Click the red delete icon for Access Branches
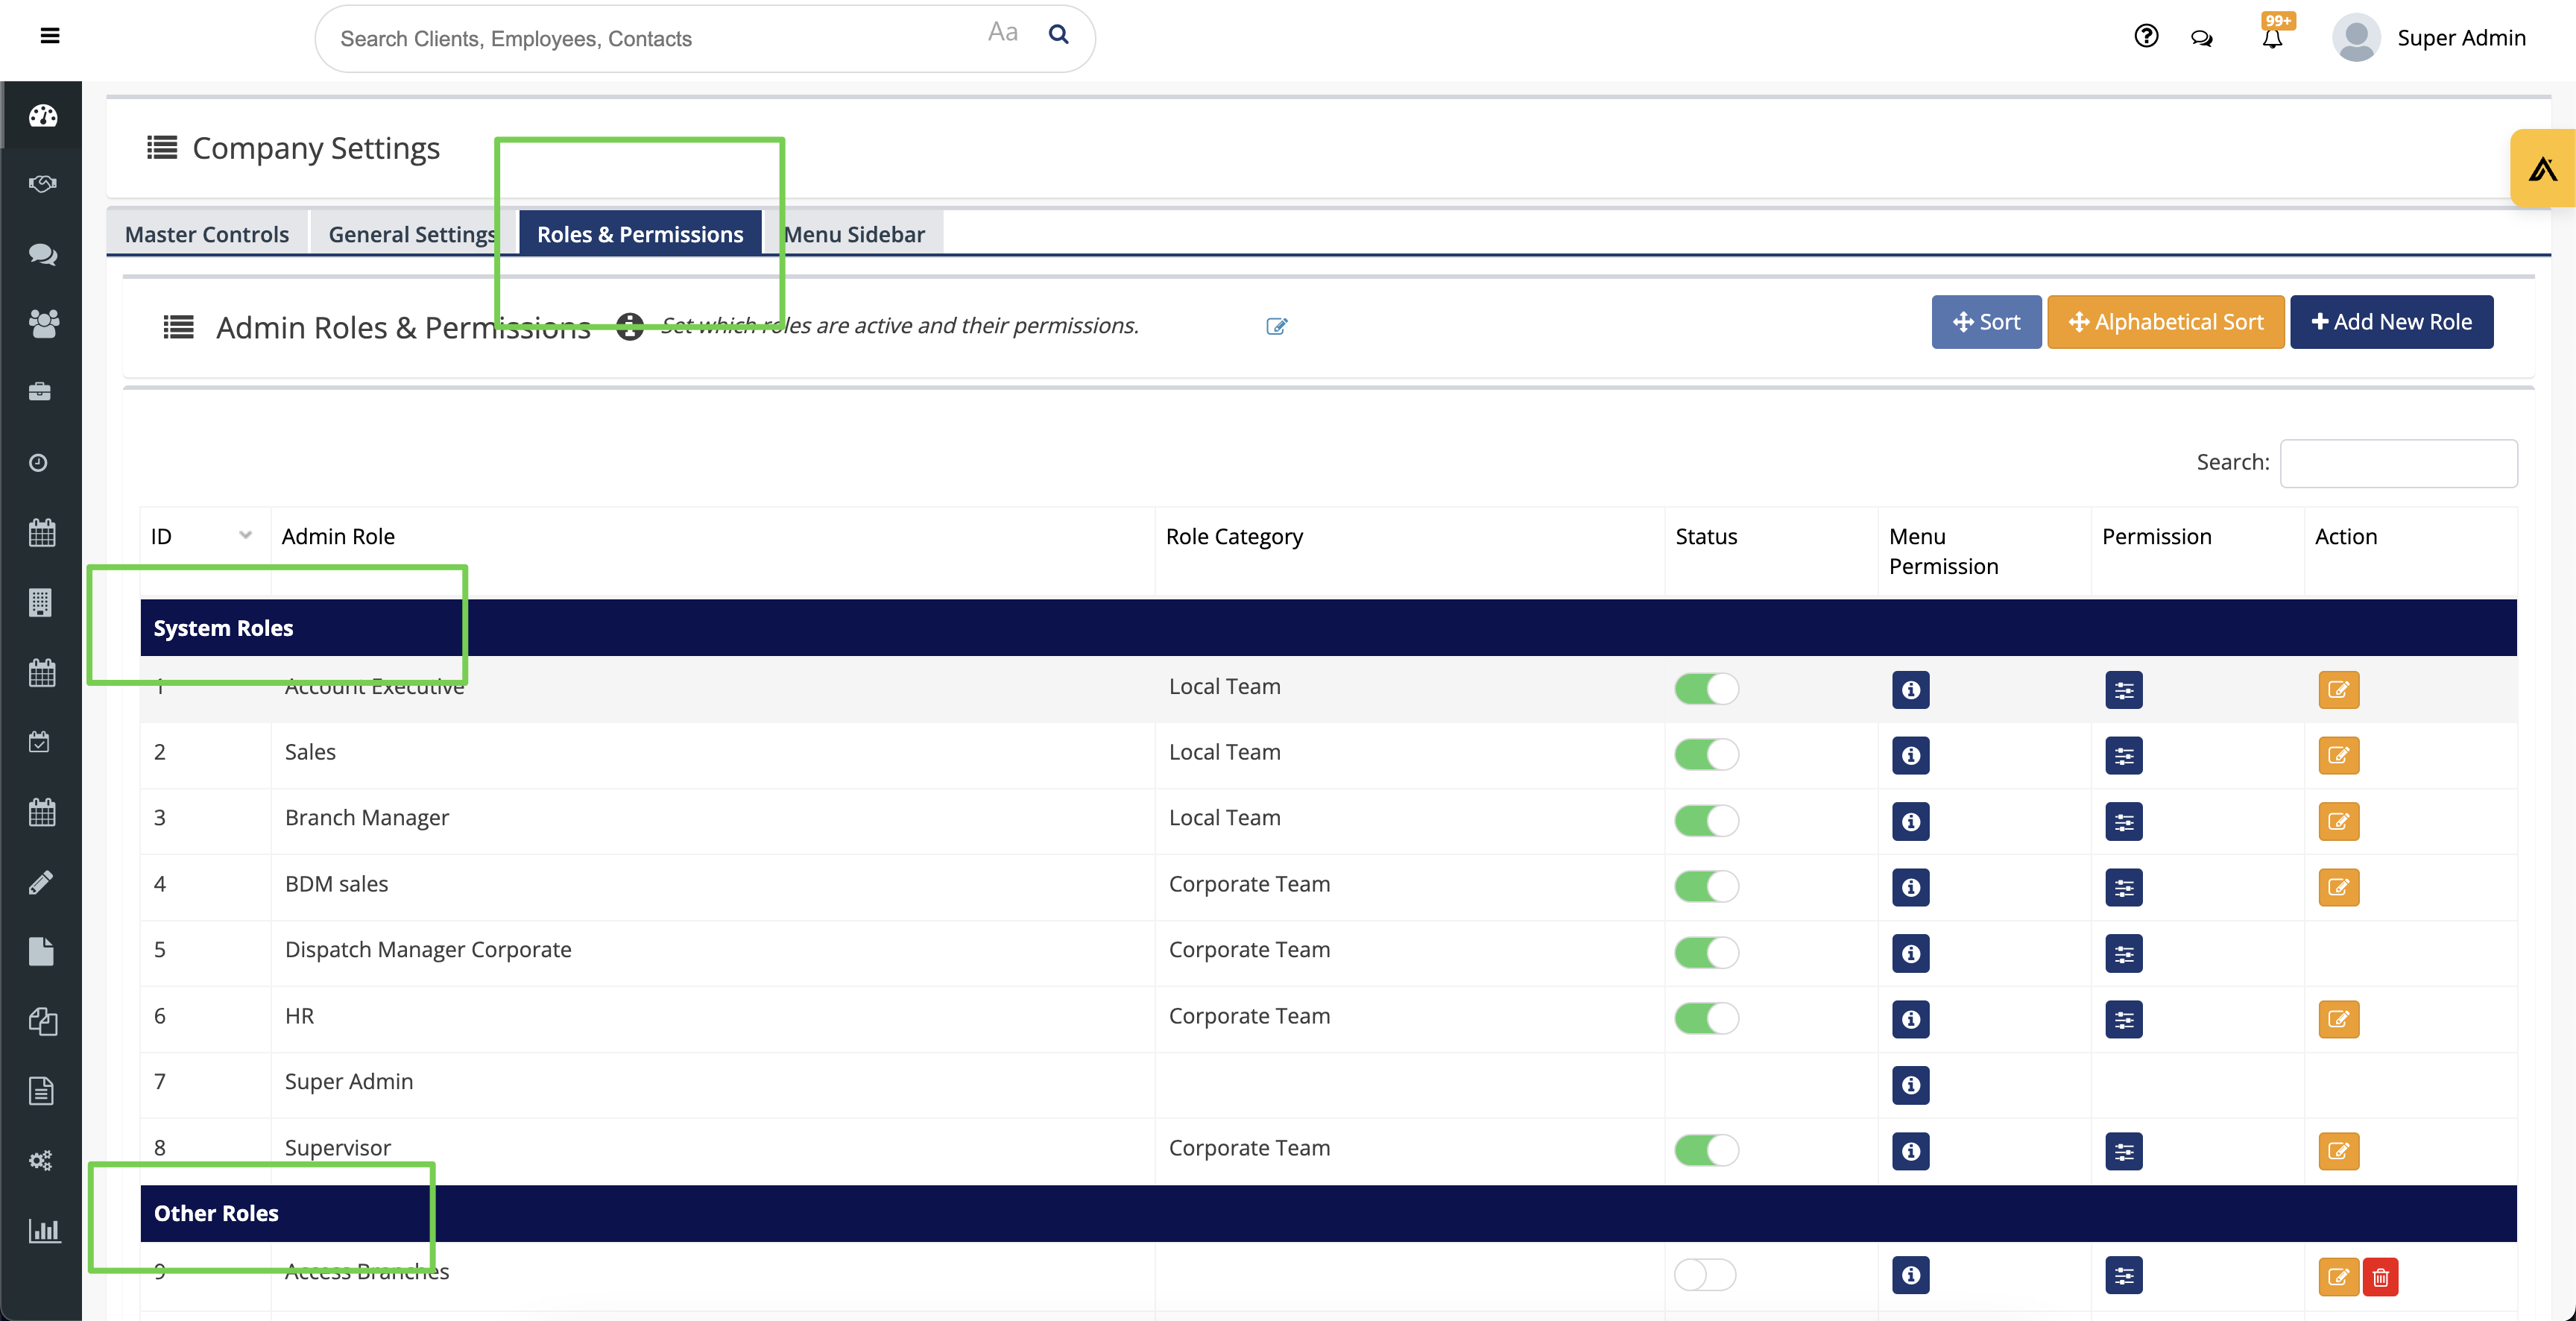 click(x=2380, y=1276)
